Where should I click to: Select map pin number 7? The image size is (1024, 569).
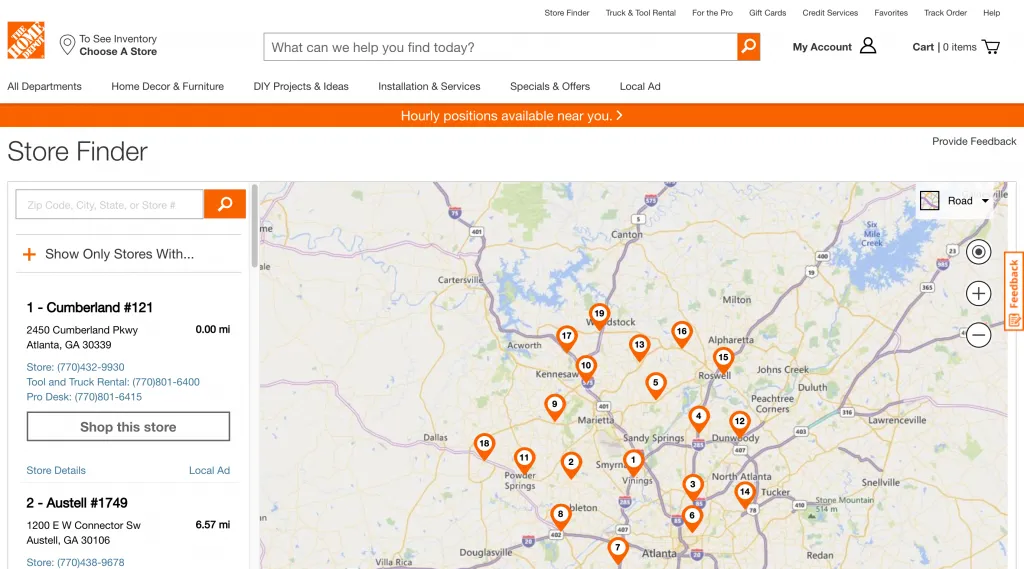pos(617,549)
